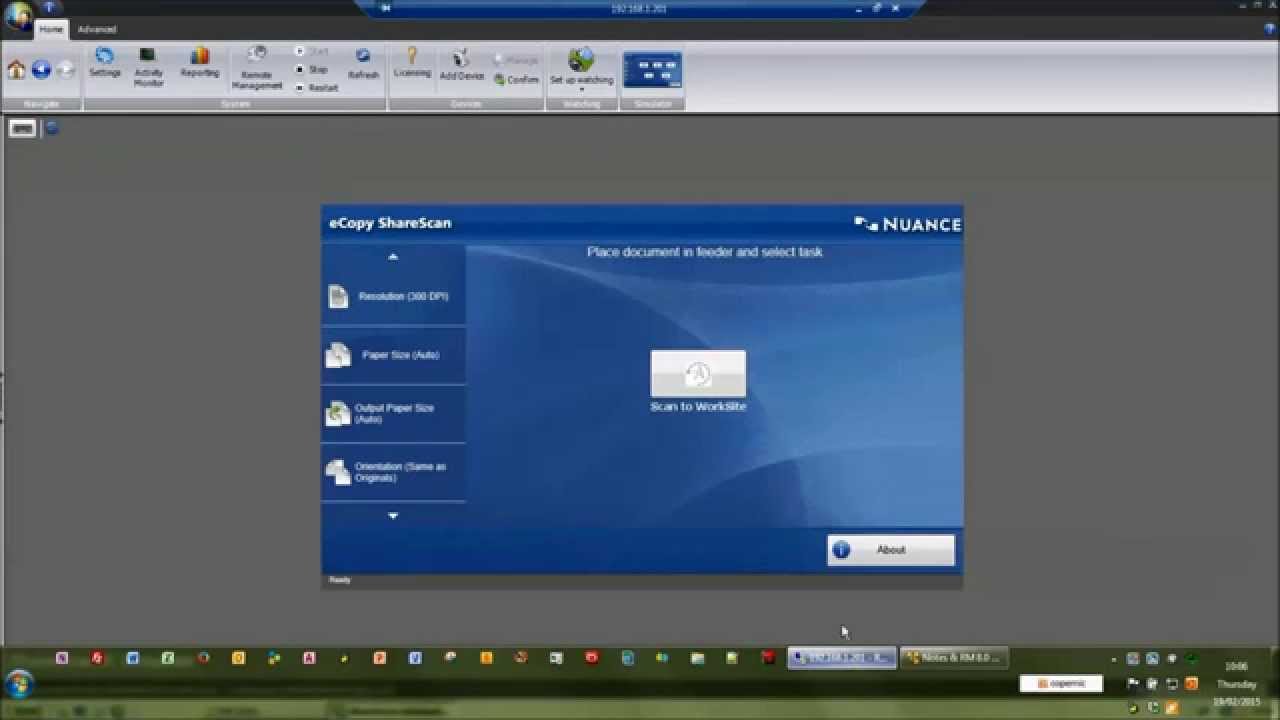The image size is (1280, 720).
Task: Pin the remote session connection bar
Action: (386, 8)
